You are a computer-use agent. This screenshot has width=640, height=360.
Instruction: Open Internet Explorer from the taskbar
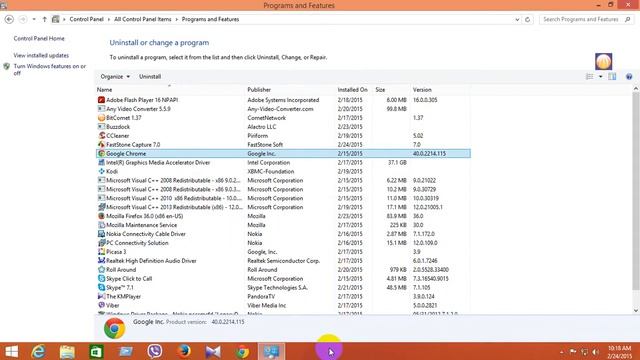pyautogui.click(x=38, y=351)
